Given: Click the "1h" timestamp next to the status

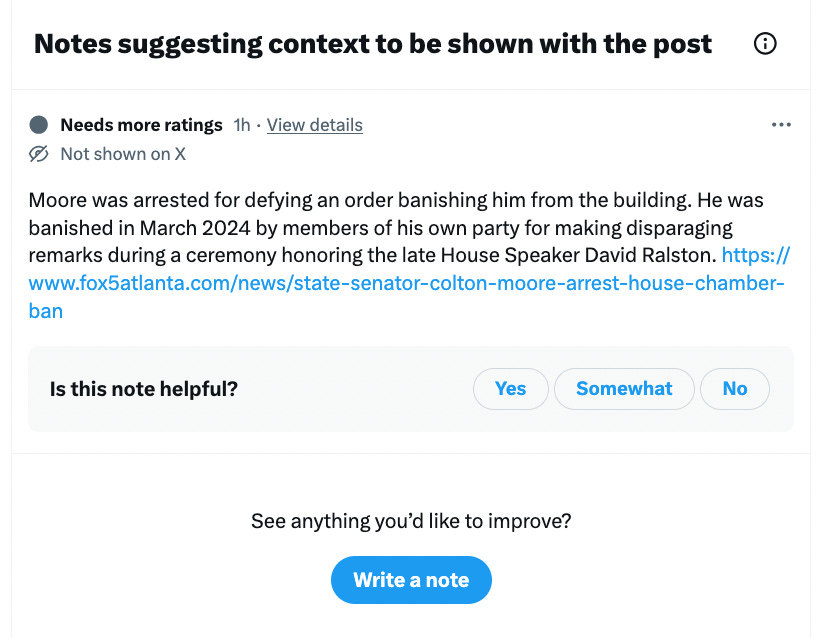Looking at the screenshot, I should [x=241, y=124].
